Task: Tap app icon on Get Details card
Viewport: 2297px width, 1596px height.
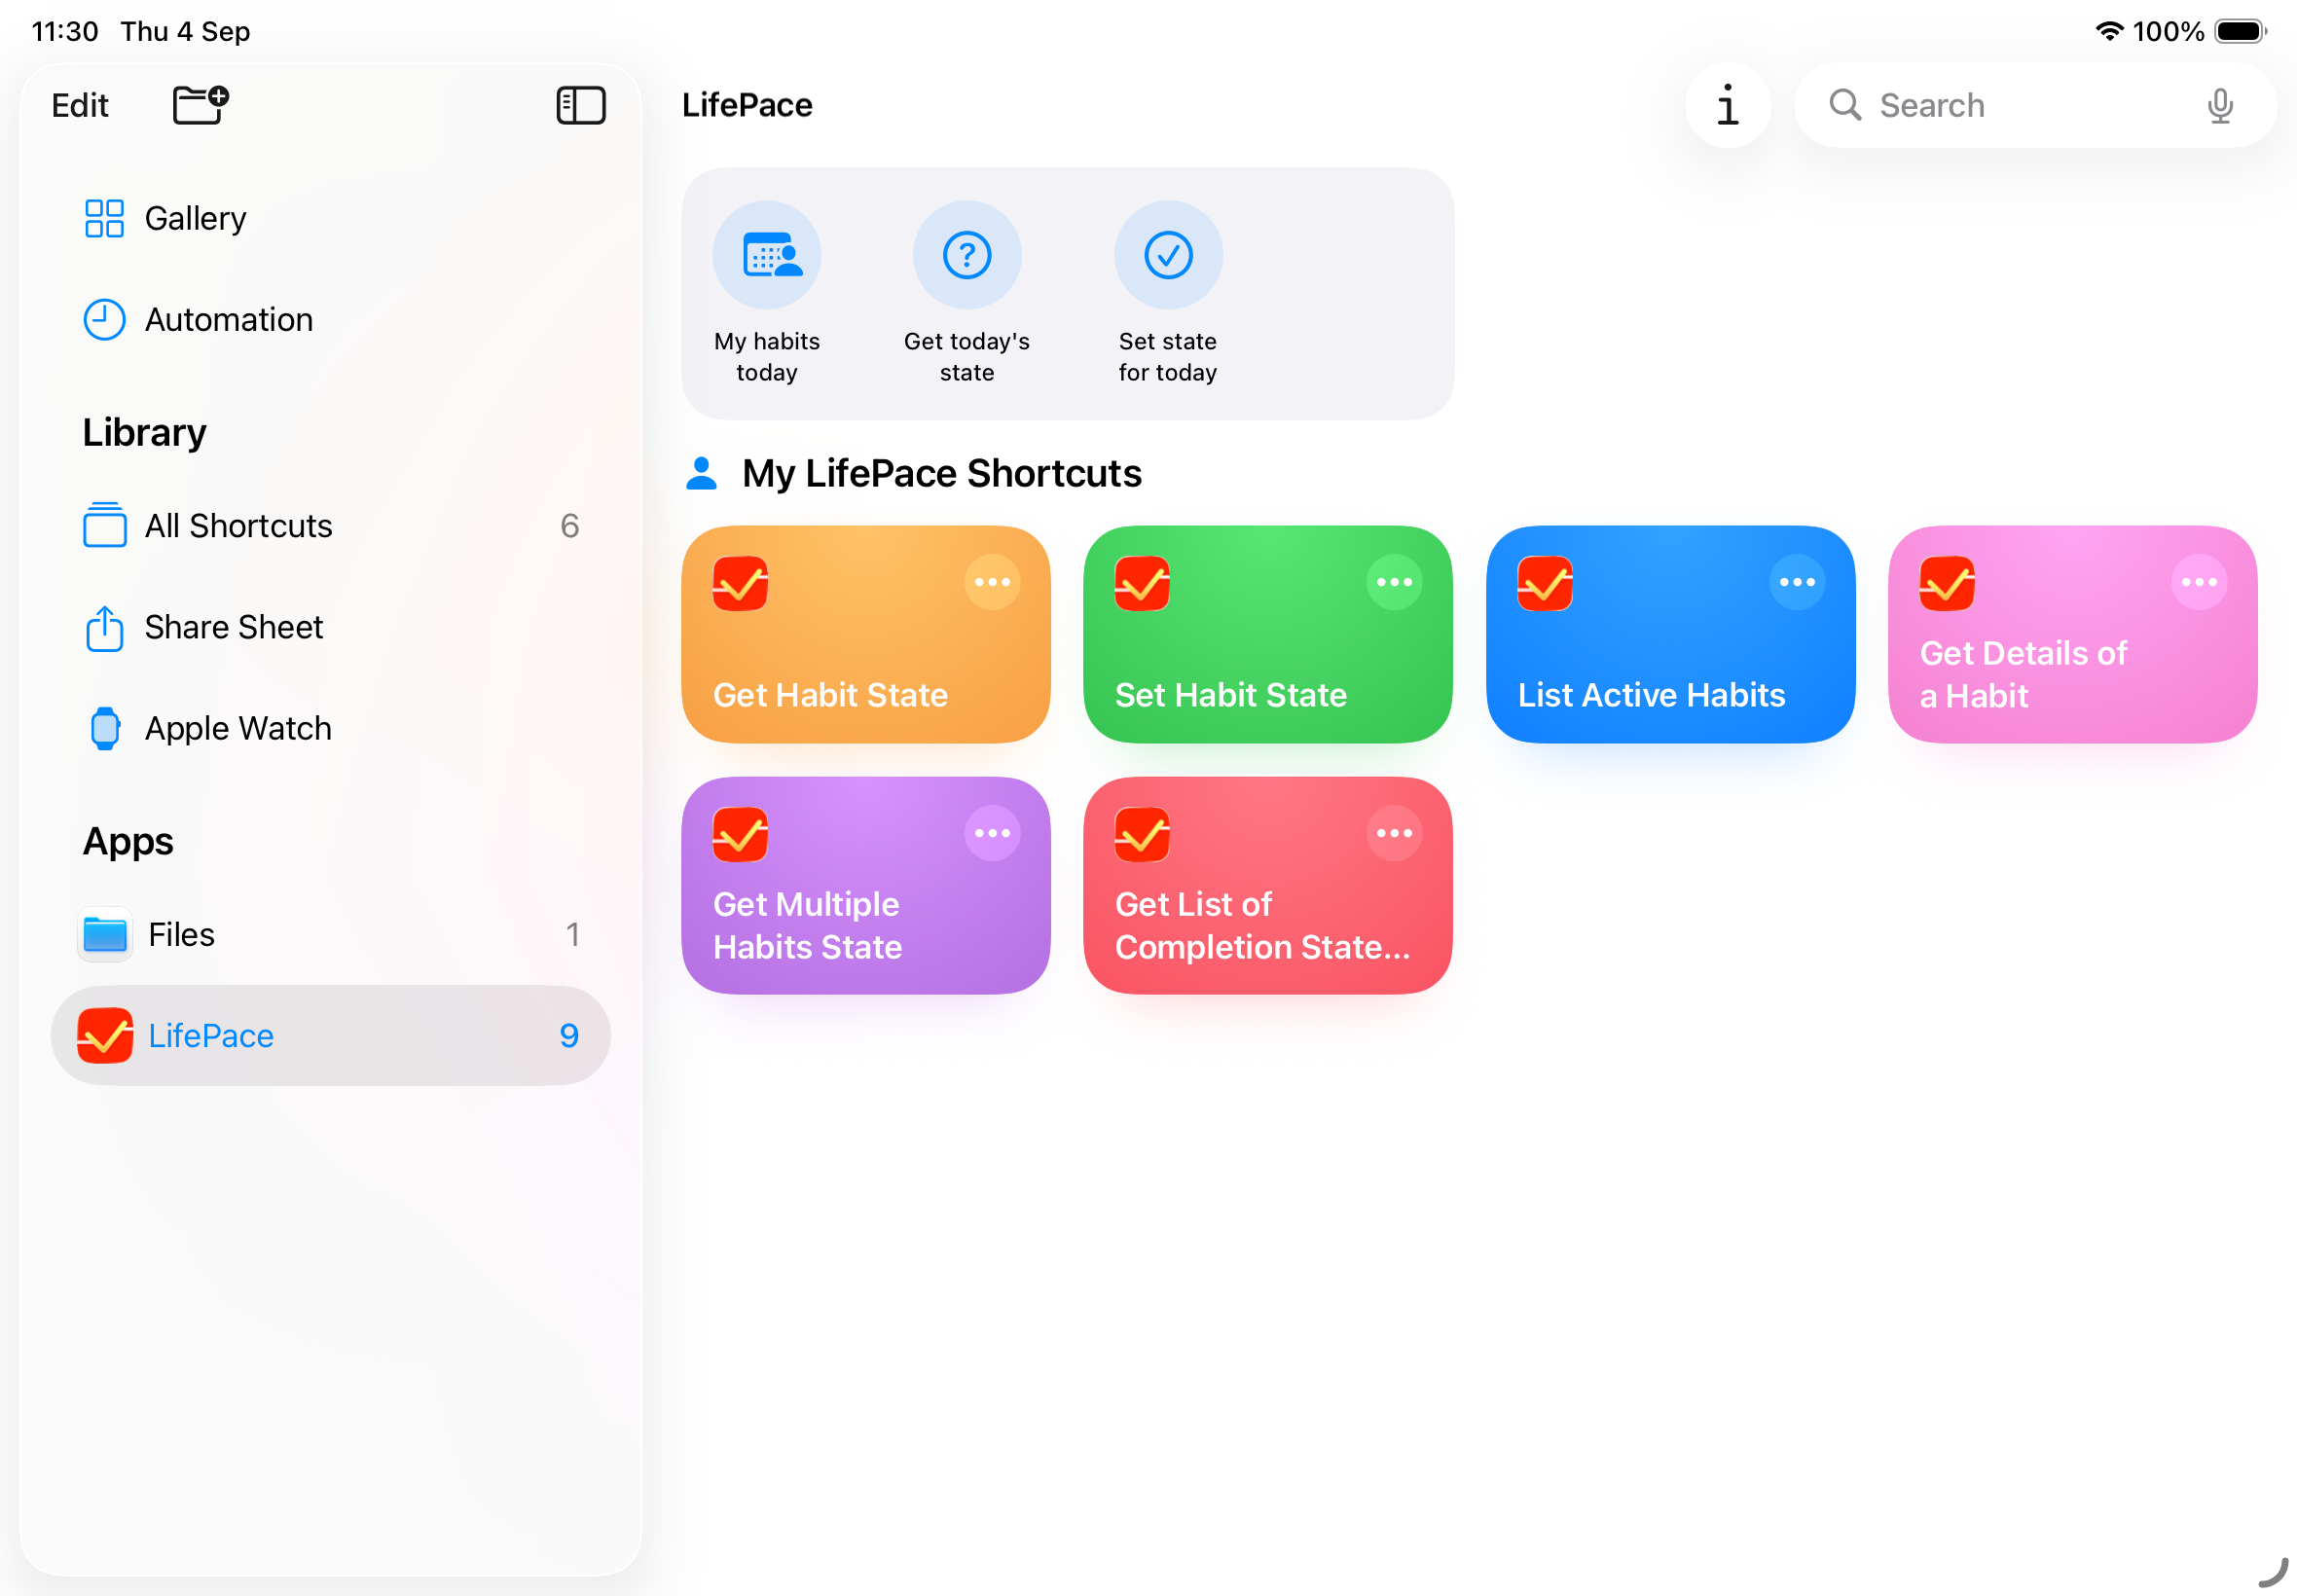Action: point(1947,583)
